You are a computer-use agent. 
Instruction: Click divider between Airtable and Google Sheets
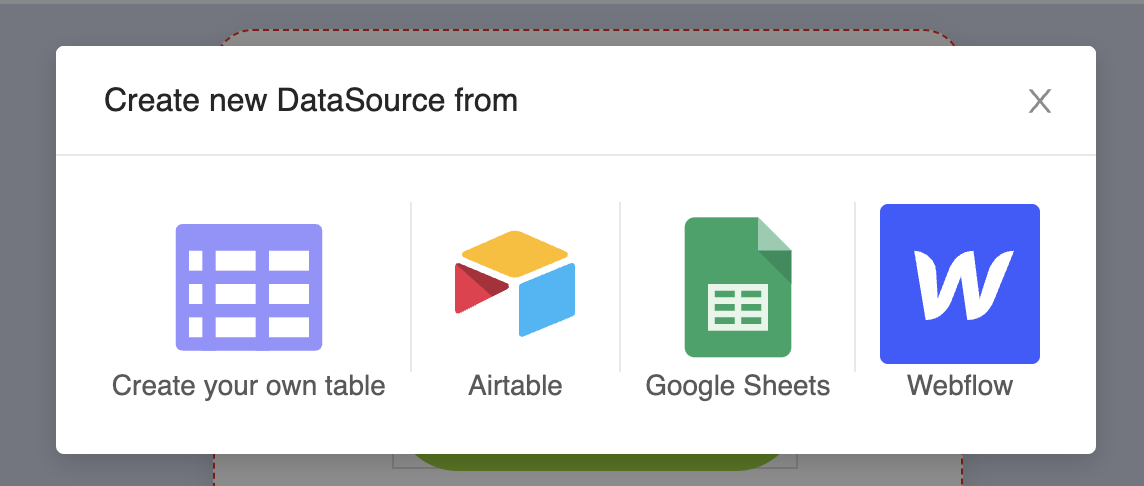(620, 287)
